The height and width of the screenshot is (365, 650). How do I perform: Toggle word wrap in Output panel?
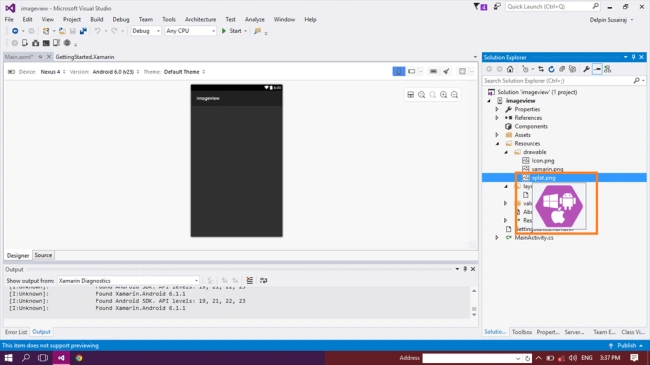click(x=263, y=280)
